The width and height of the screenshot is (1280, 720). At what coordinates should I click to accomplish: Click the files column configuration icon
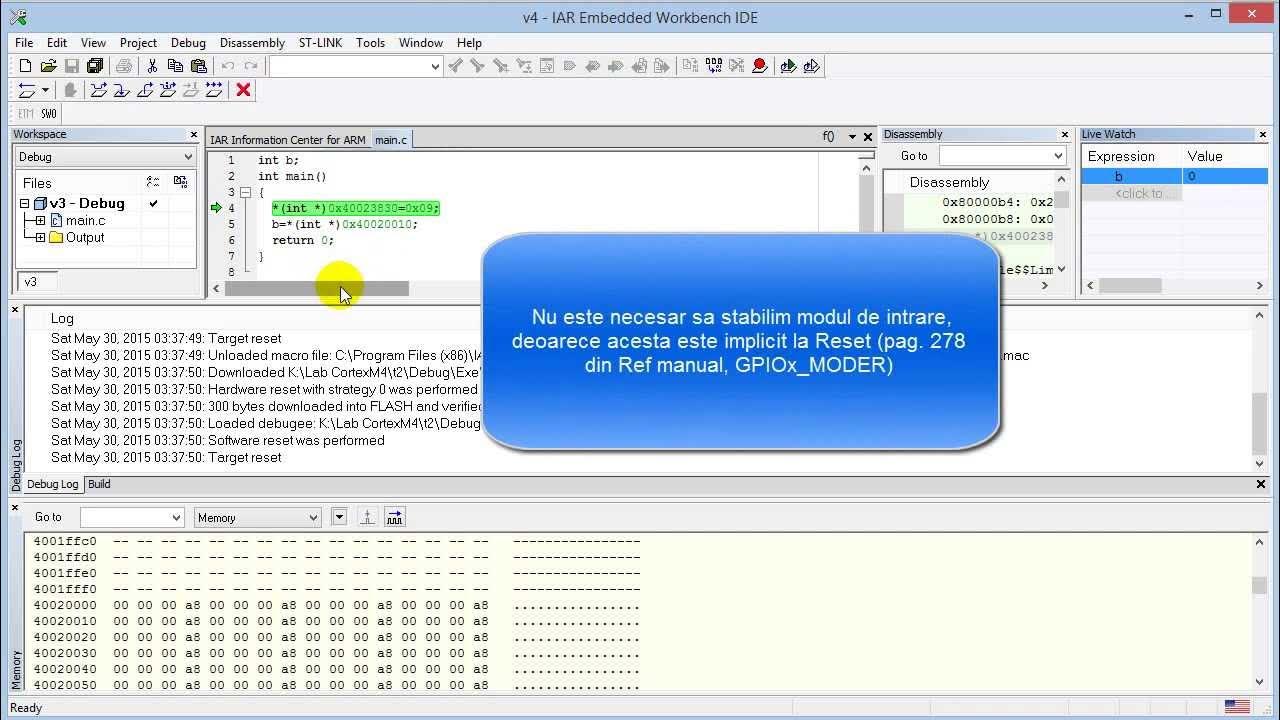(153, 182)
